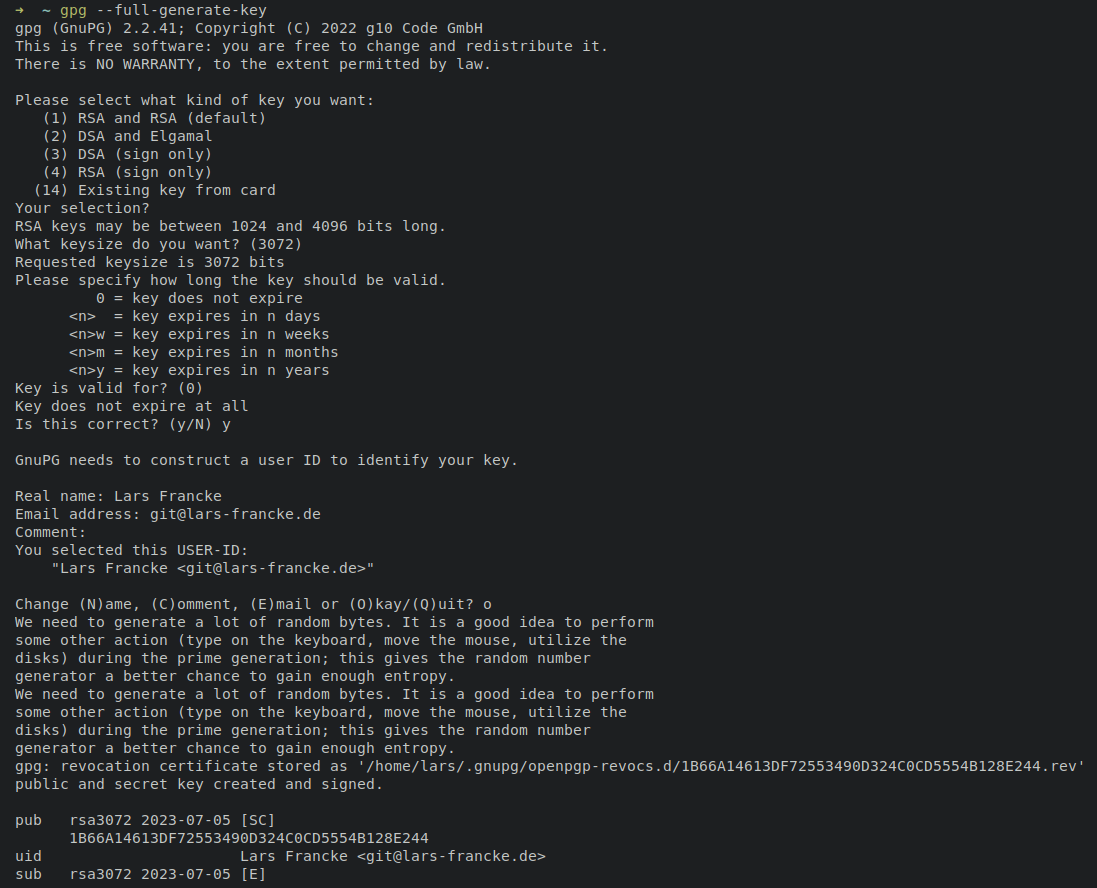Viewport: 1097px width, 888px height.
Task: Click option (14) Existing key from card
Action: 155,190
